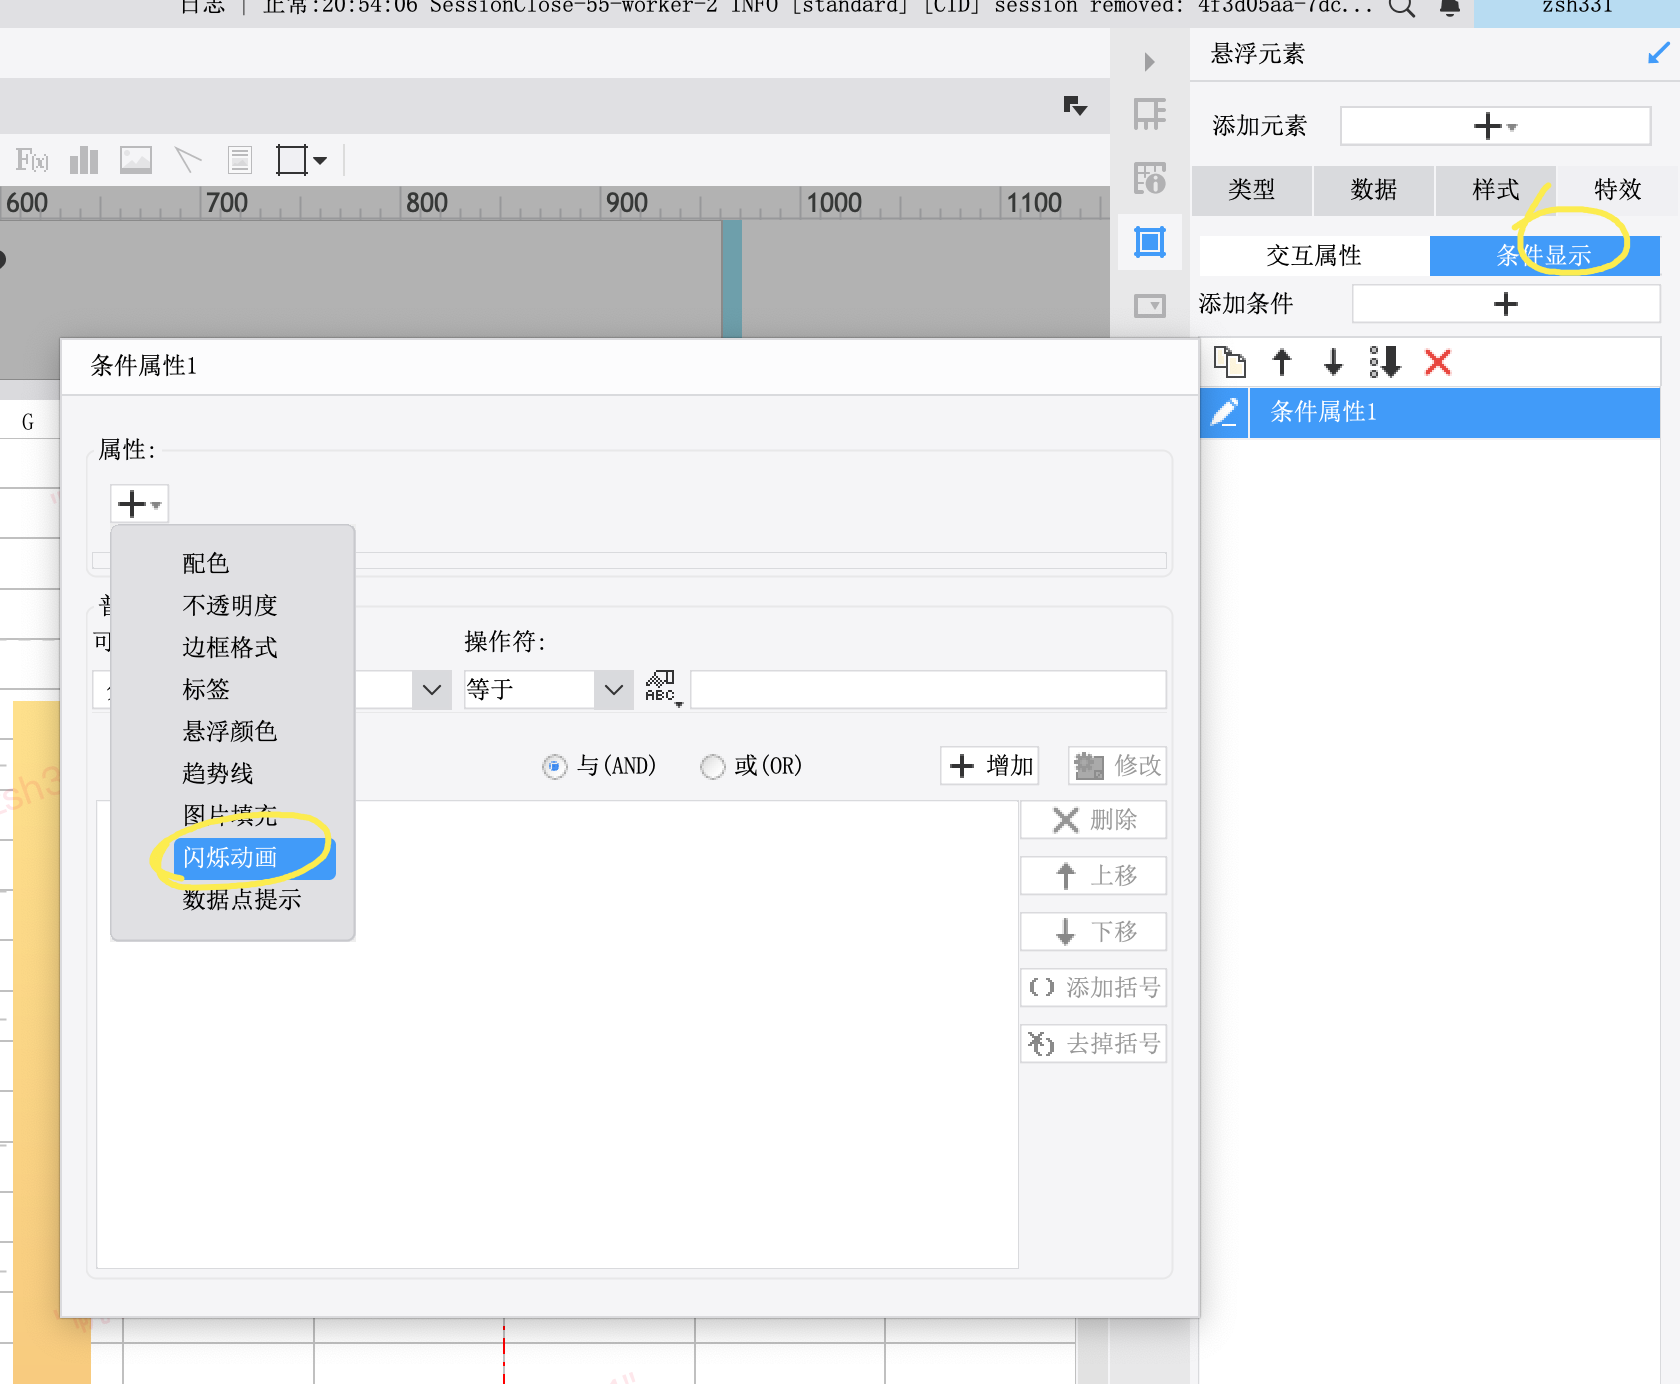Open the ABC value type selector icon

(663, 689)
